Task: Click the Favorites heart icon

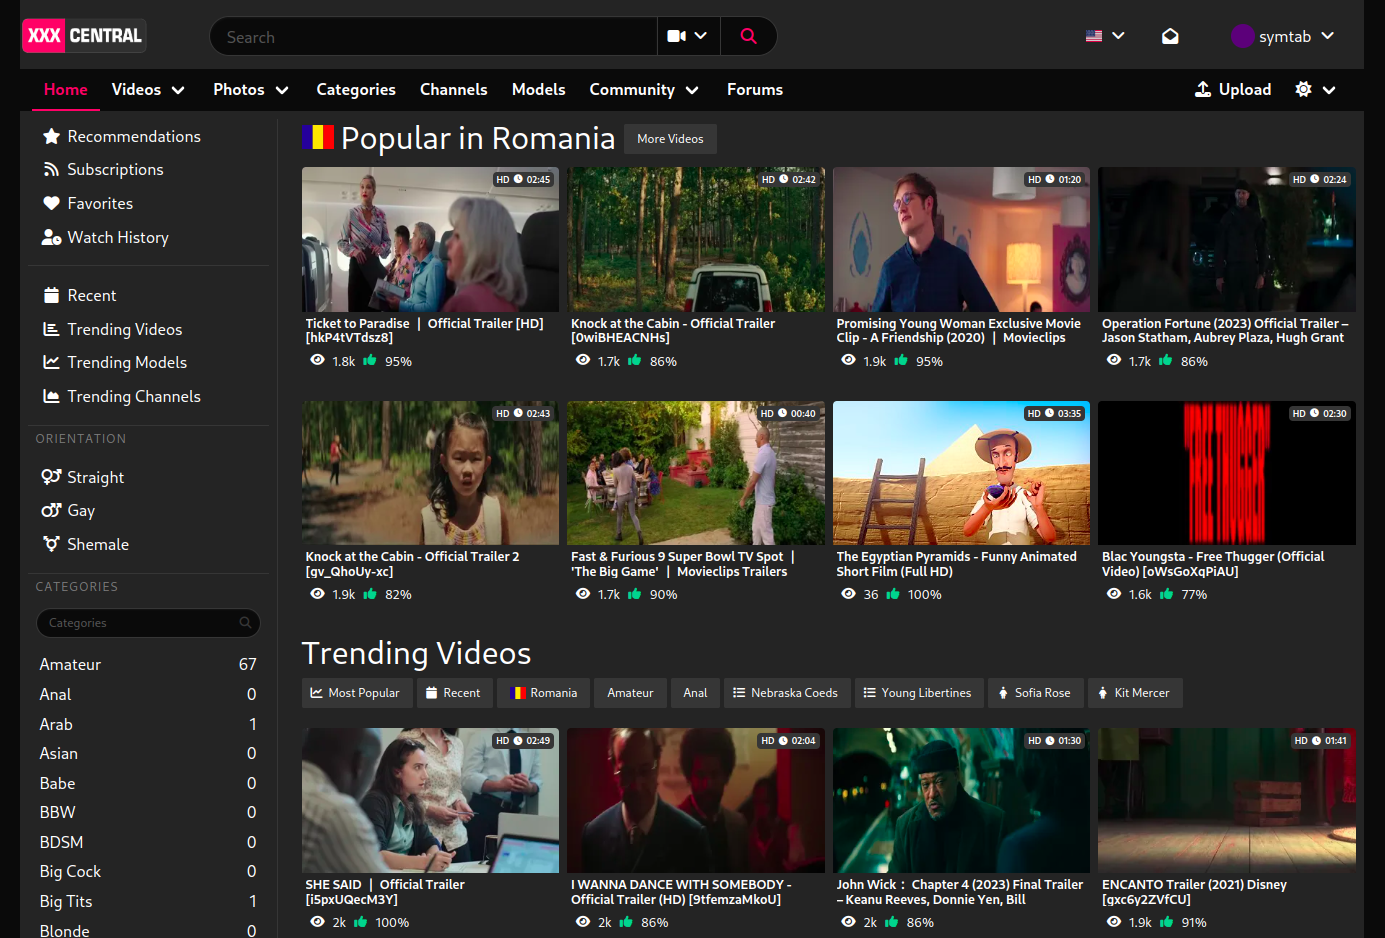Action: click(51, 203)
